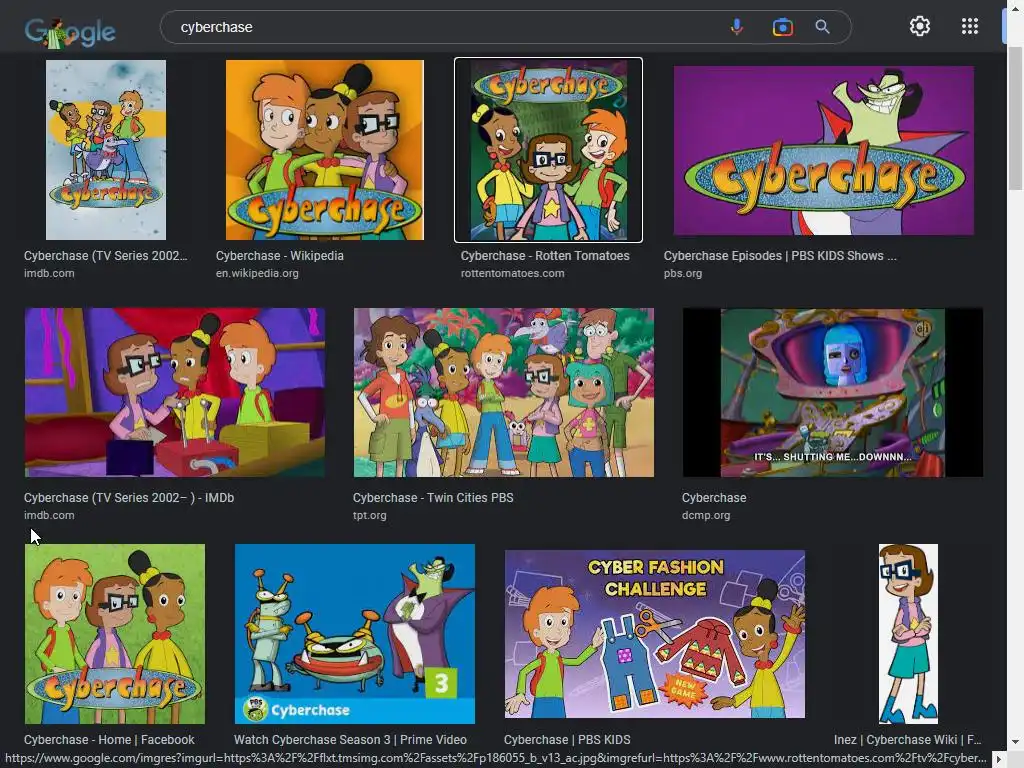Open the Wikipedia Cyberchase image
The image size is (1024, 768).
[x=325, y=150]
